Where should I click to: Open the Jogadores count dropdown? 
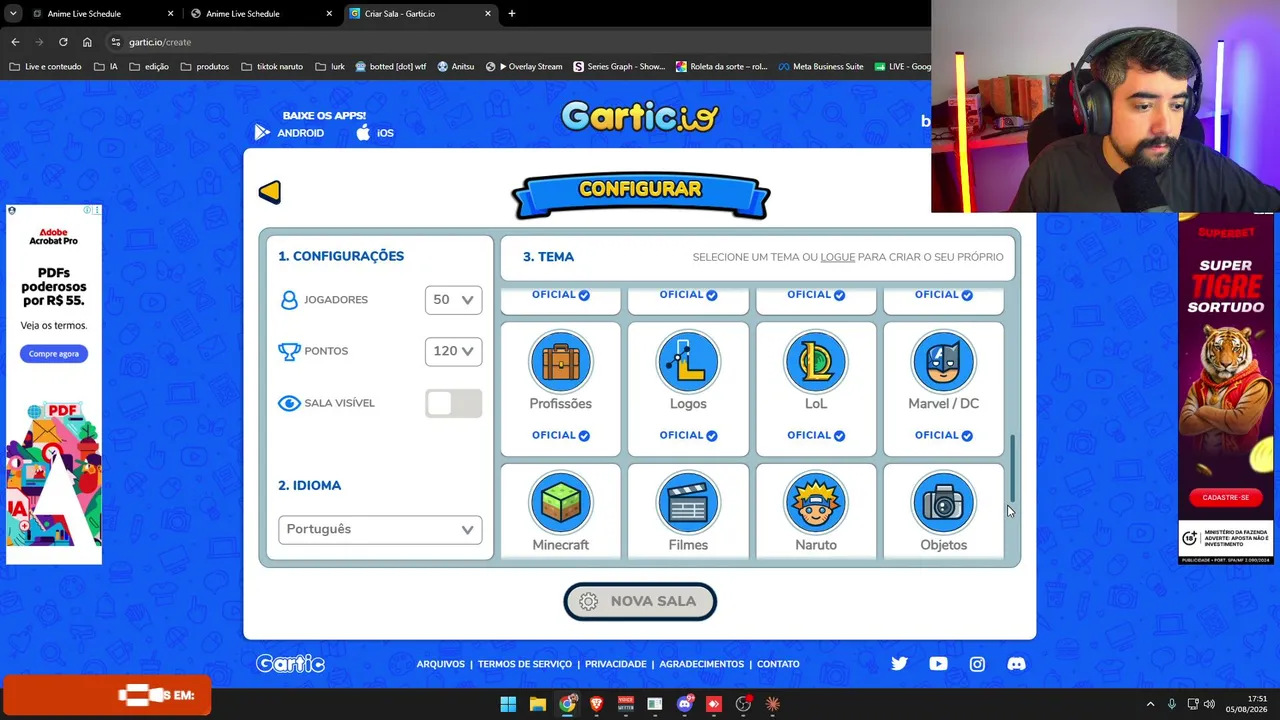[x=453, y=300]
